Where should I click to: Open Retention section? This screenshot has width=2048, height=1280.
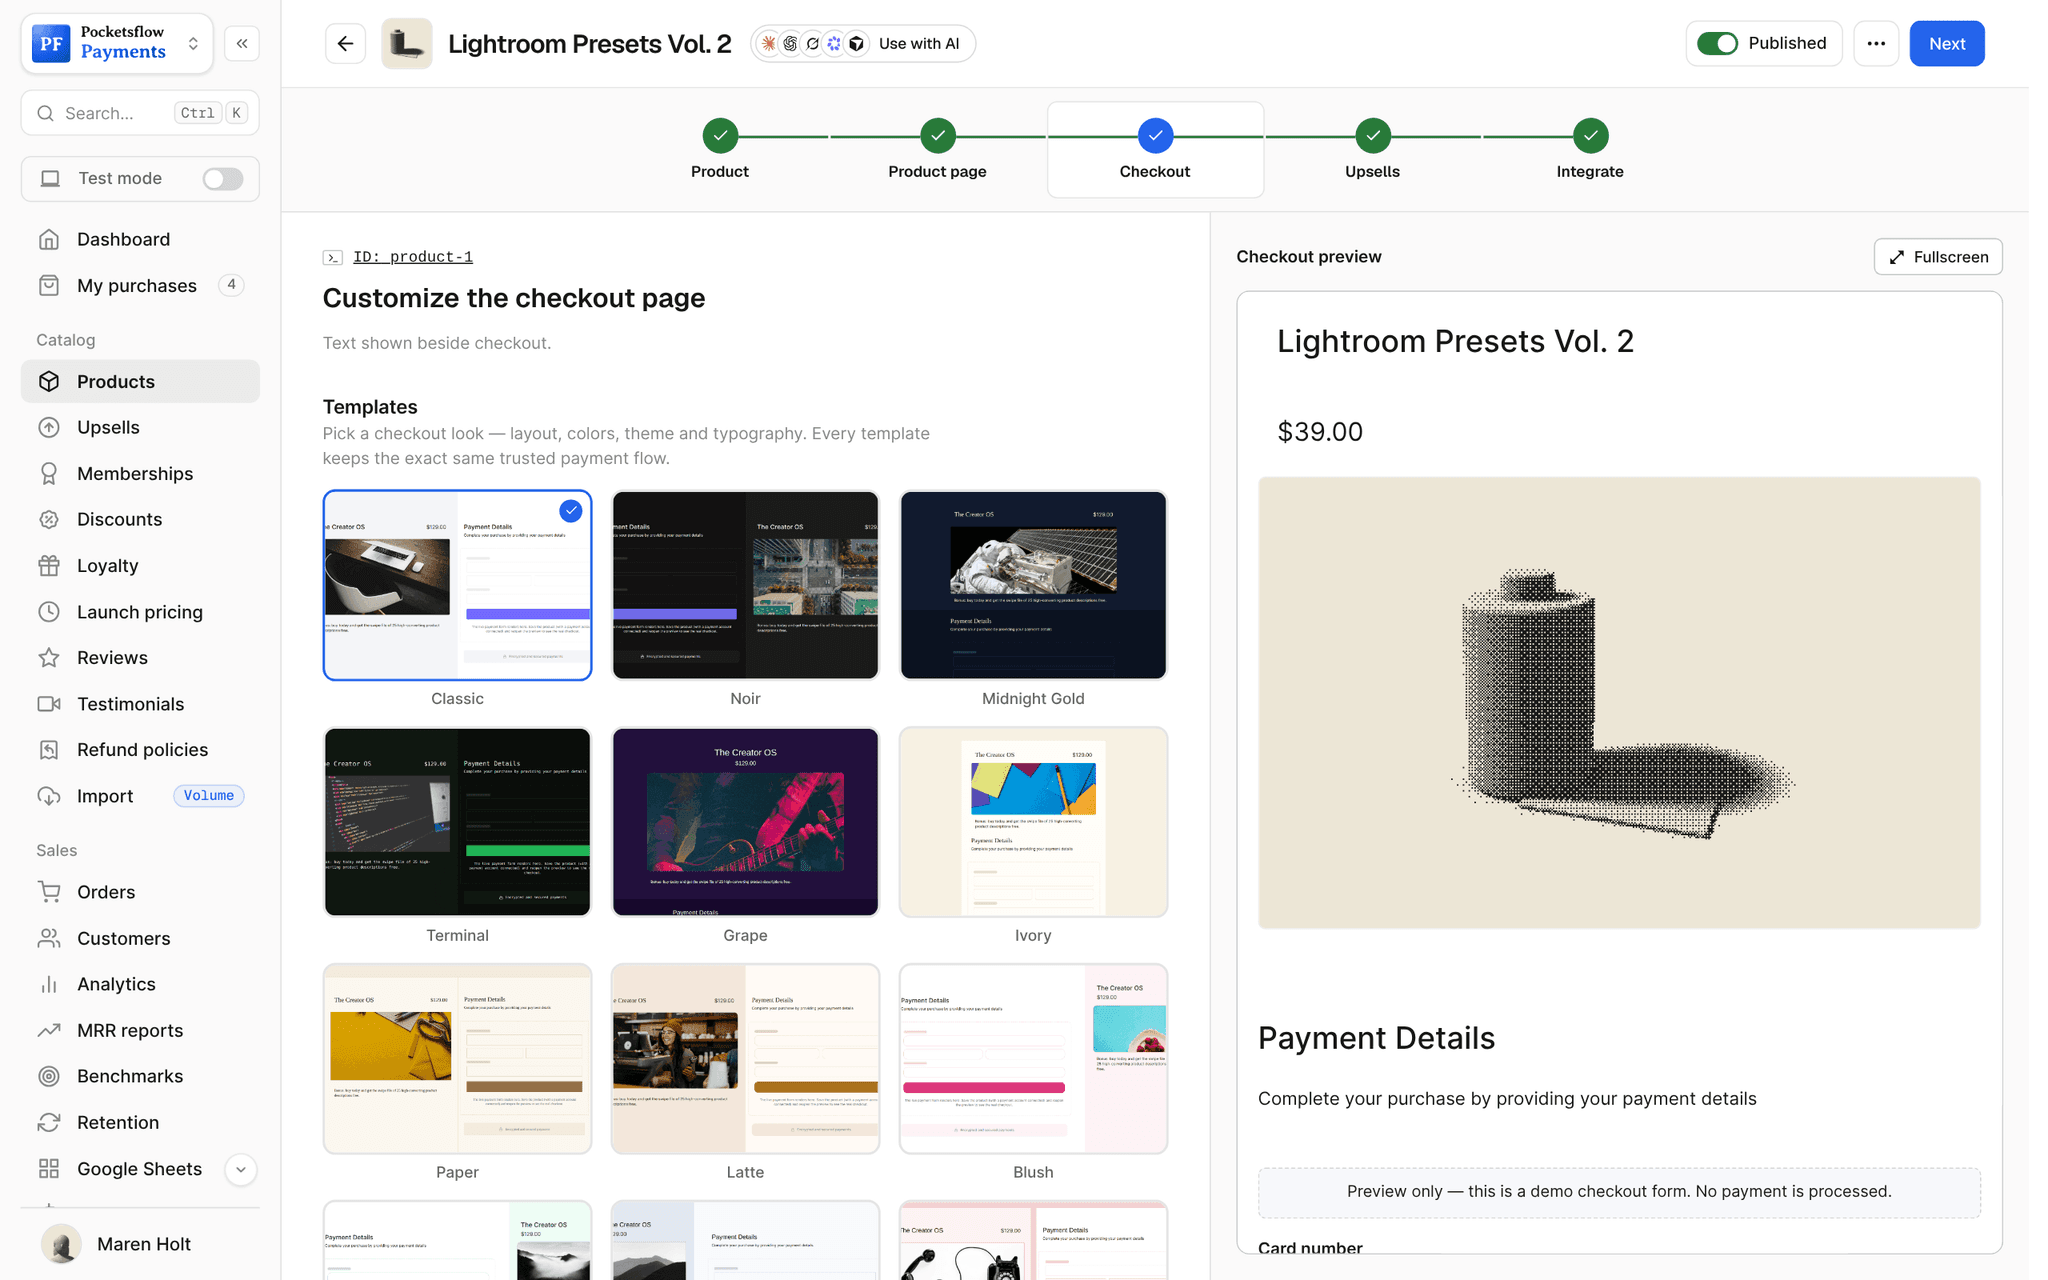[140, 1122]
